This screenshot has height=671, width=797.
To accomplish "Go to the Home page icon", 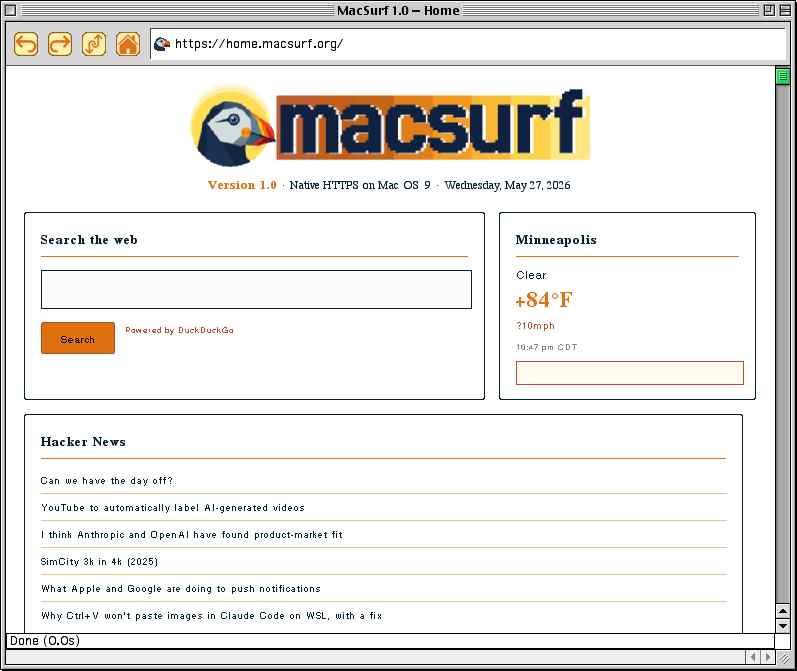I will [128, 44].
